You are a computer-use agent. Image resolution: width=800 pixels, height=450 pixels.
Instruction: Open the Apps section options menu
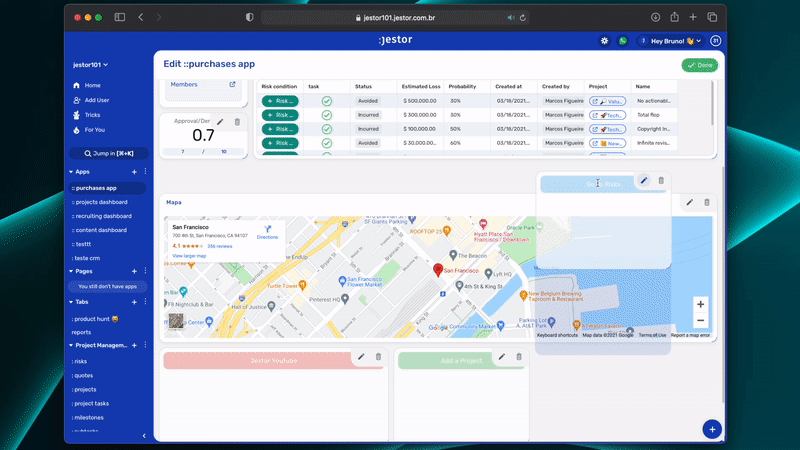(145, 171)
